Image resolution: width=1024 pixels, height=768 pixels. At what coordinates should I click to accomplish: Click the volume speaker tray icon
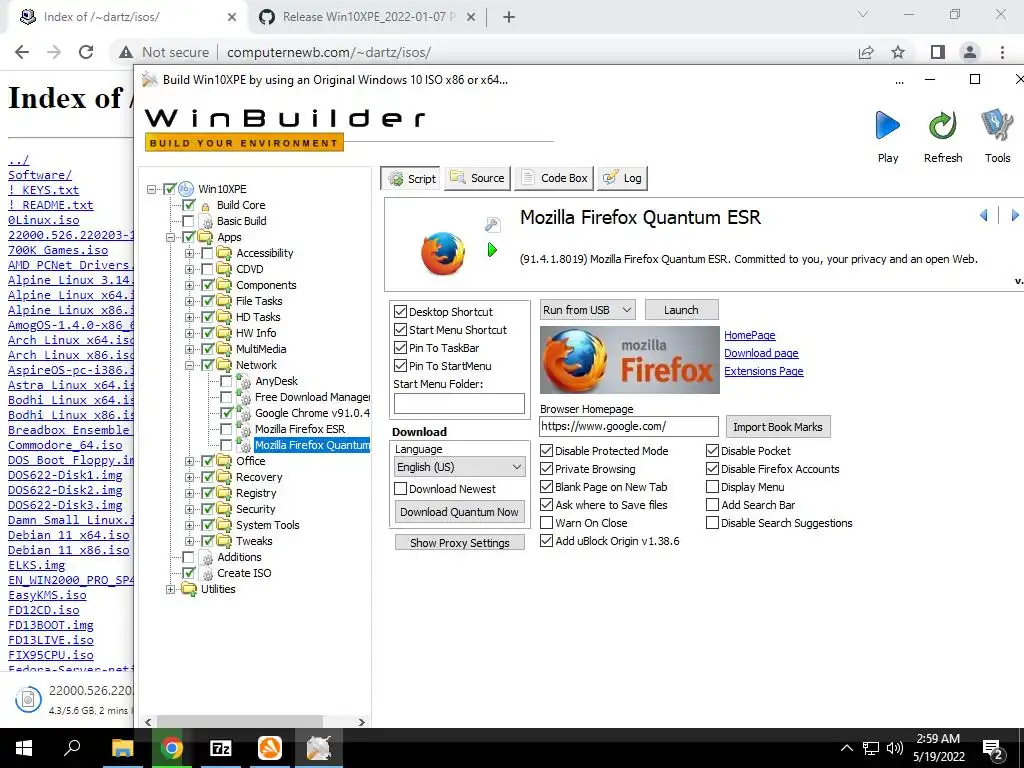coord(895,748)
